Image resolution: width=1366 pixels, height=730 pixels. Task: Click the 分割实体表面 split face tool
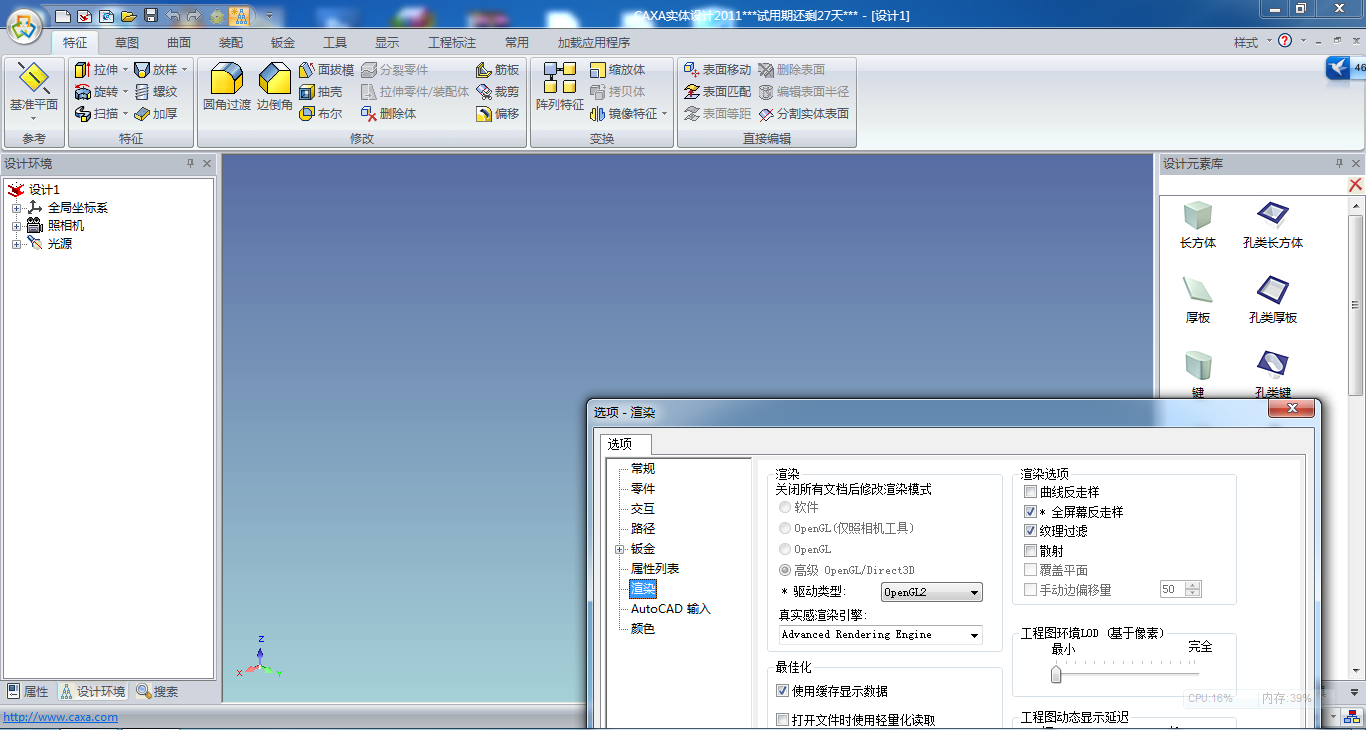803,114
